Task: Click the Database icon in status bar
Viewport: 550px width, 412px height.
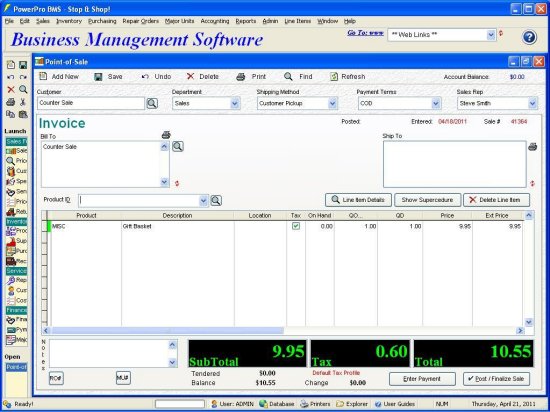Action: coord(263,404)
